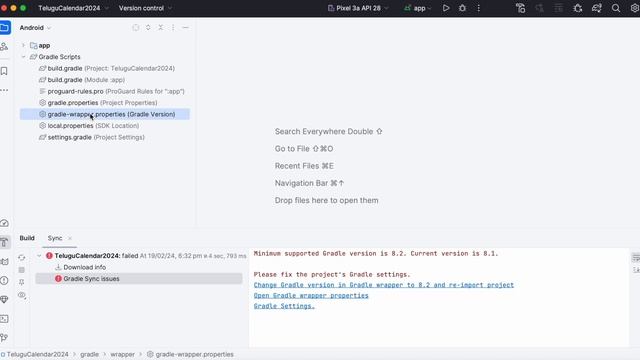Toggle soft-wrap icon in build output
This screenshot has height=360, width=640.
tap(636, 258)
